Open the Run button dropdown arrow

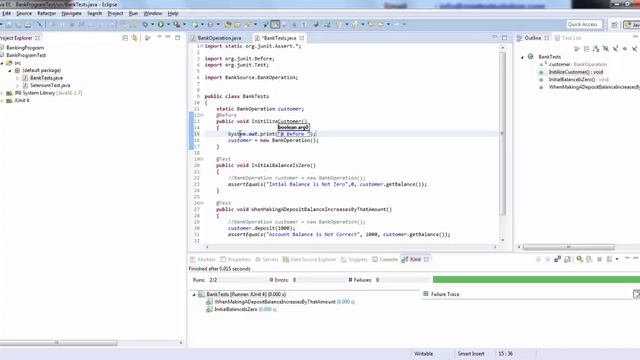click(168, 24)
